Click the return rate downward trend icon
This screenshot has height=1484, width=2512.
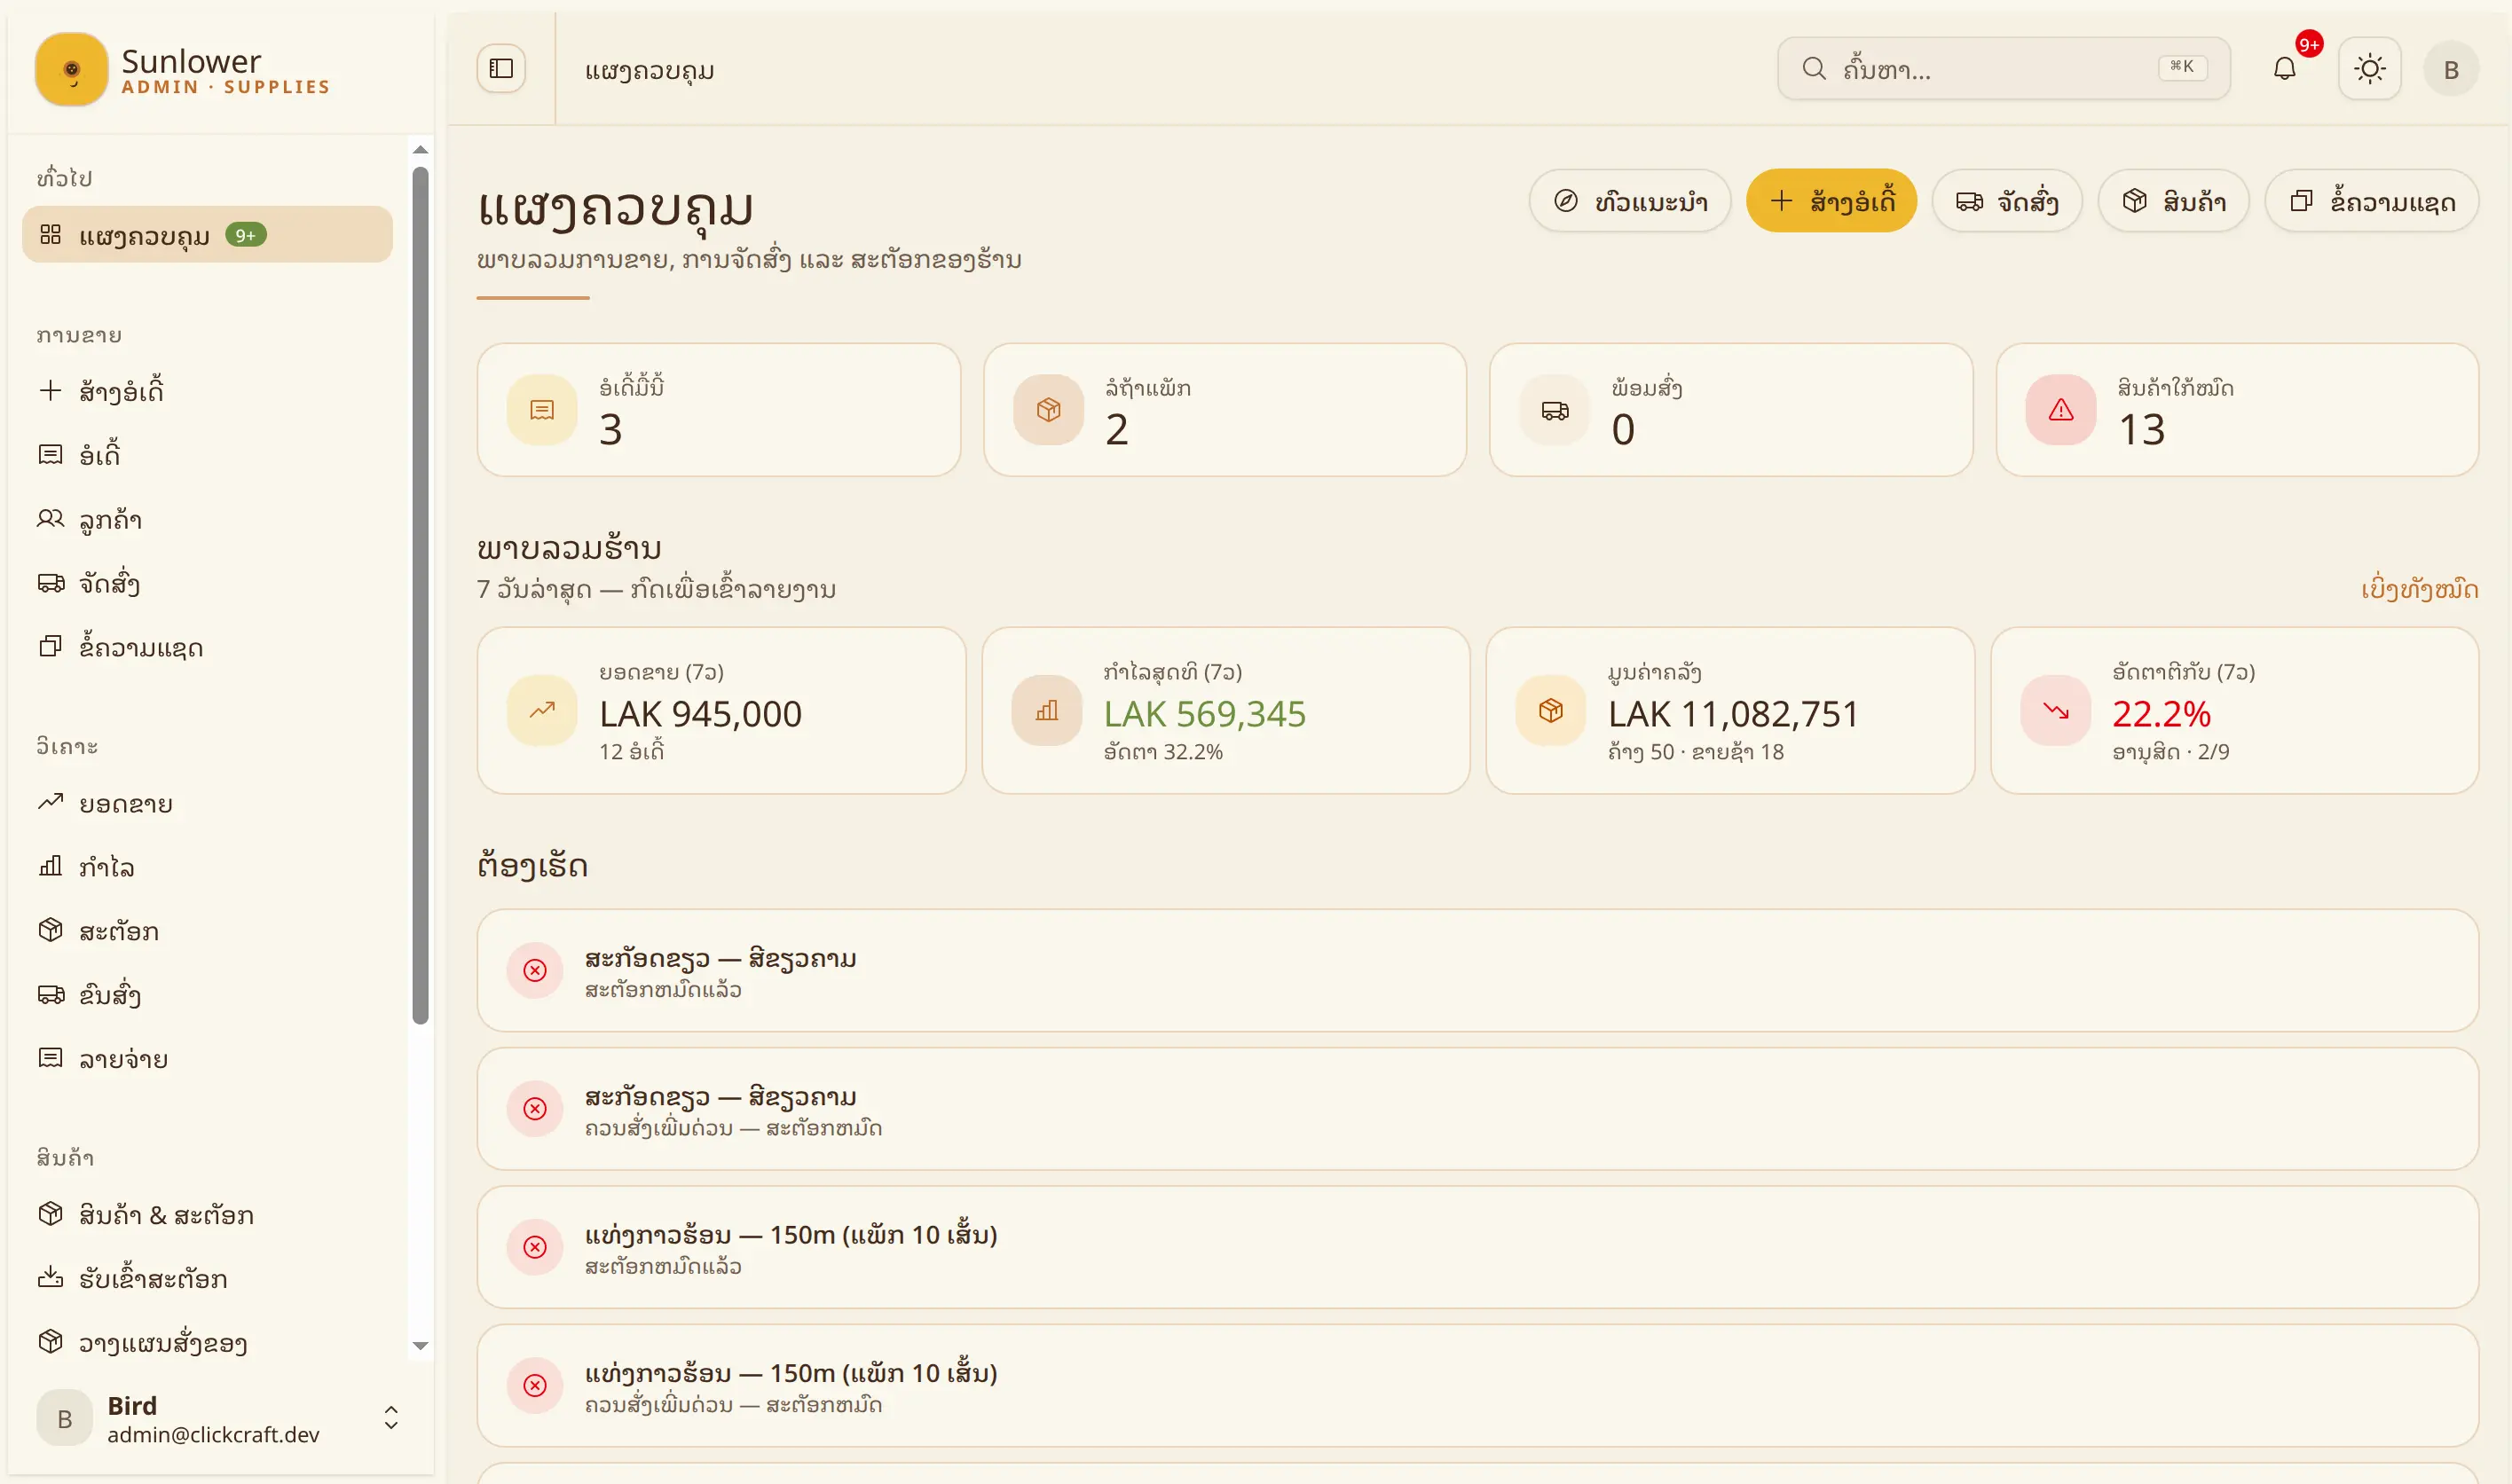pyautogui.click(x=2056, y=711)
